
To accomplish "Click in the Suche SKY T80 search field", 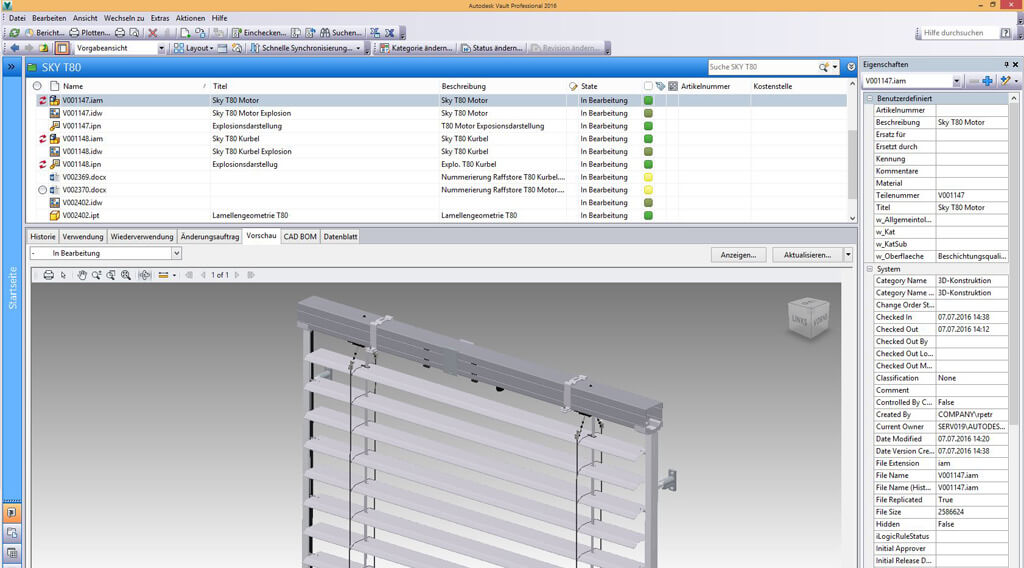I will [760, 67].
